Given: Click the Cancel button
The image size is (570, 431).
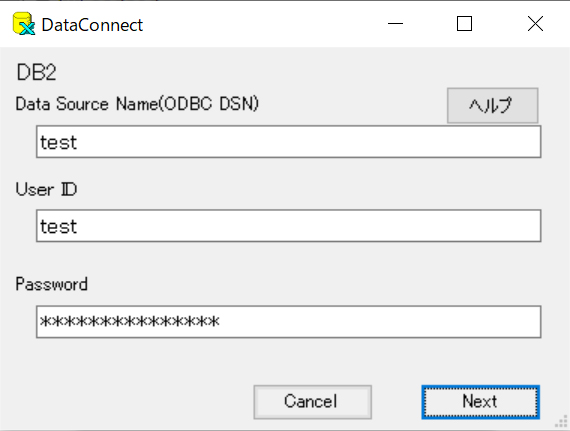Looking at the screenshot, I should pyautogui.click(x=313, y=402).
